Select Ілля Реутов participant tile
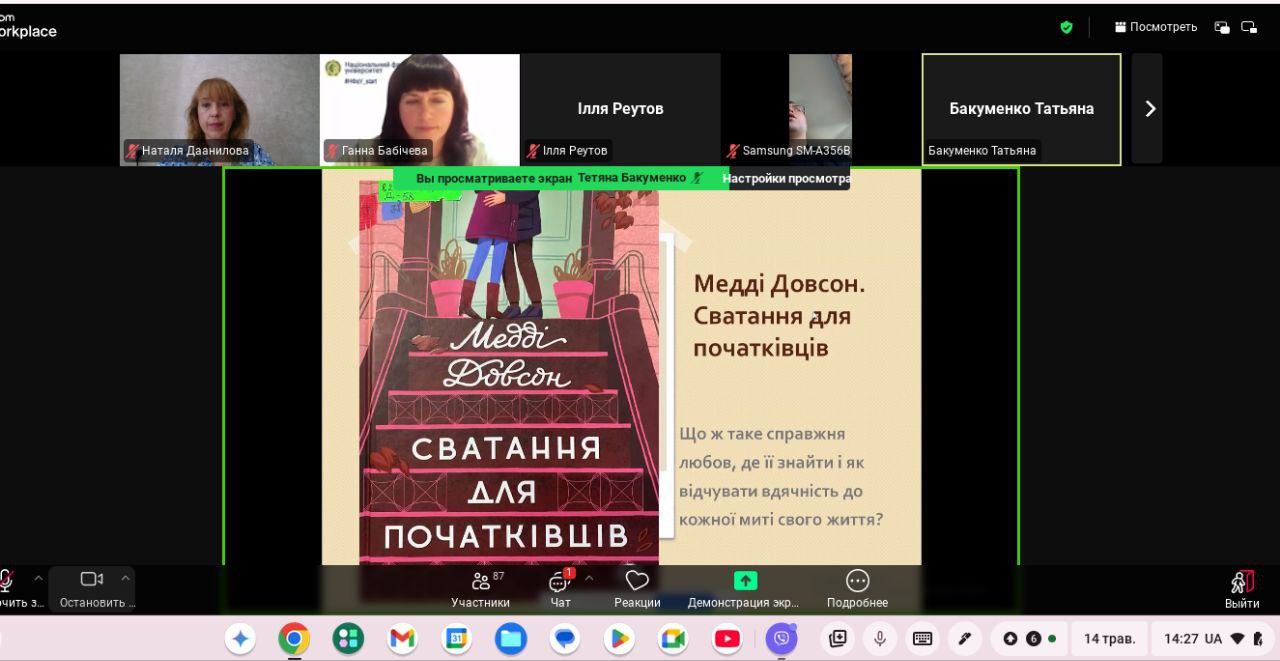 tap(621, 109)
